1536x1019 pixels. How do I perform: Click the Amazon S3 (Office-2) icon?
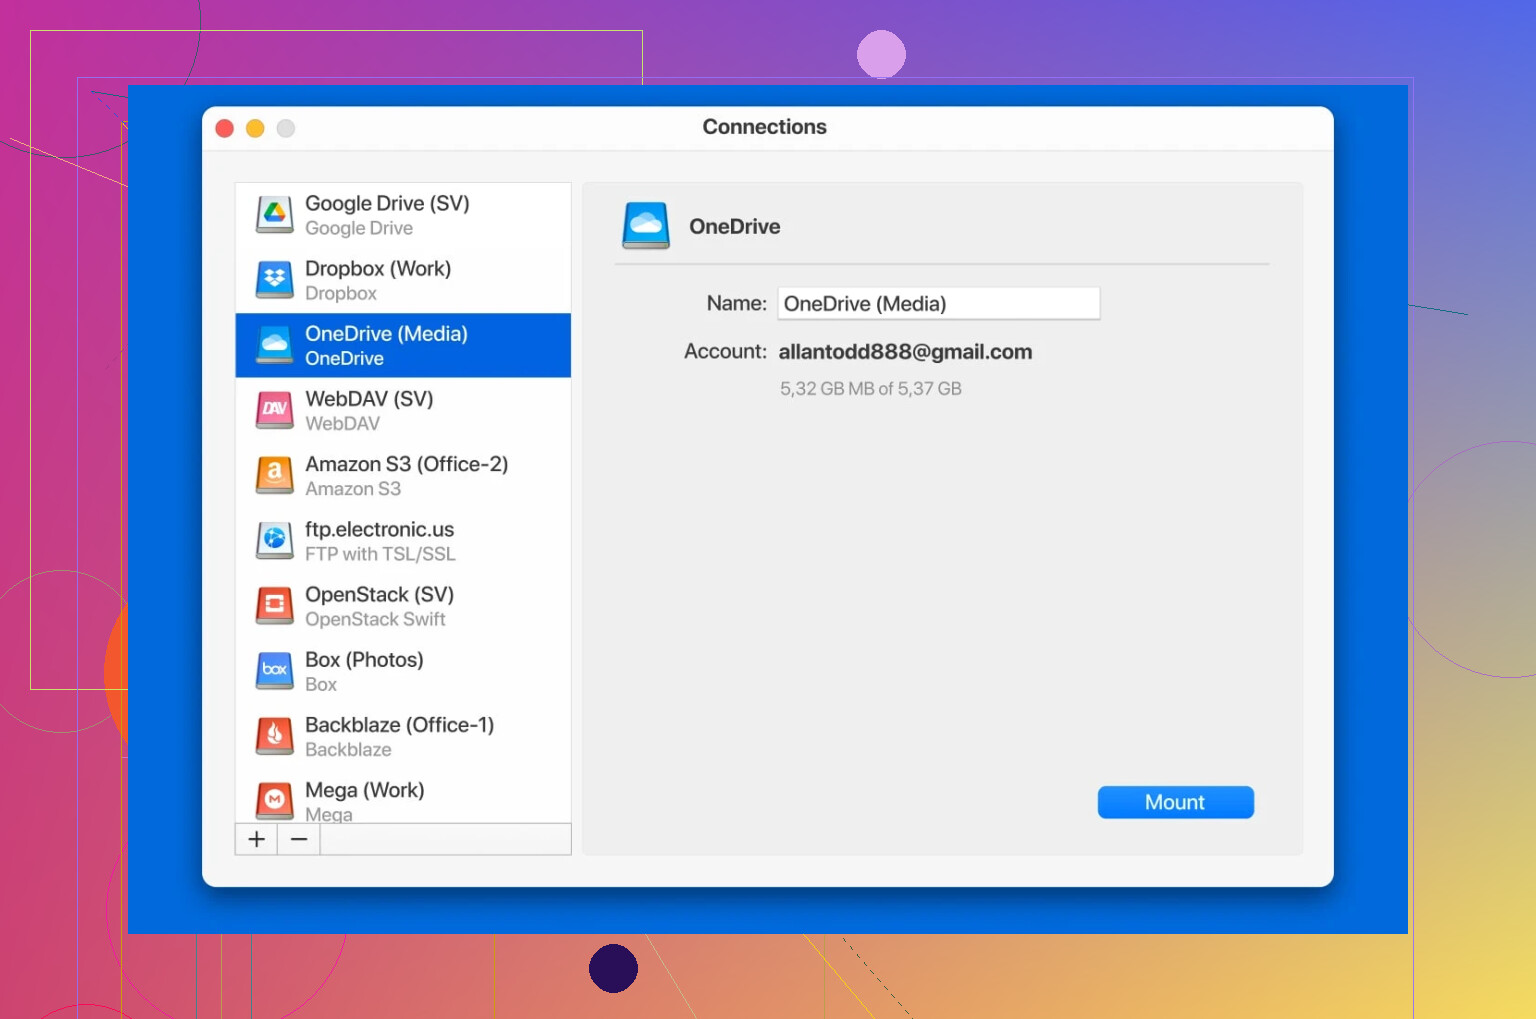tap(274, 475)
